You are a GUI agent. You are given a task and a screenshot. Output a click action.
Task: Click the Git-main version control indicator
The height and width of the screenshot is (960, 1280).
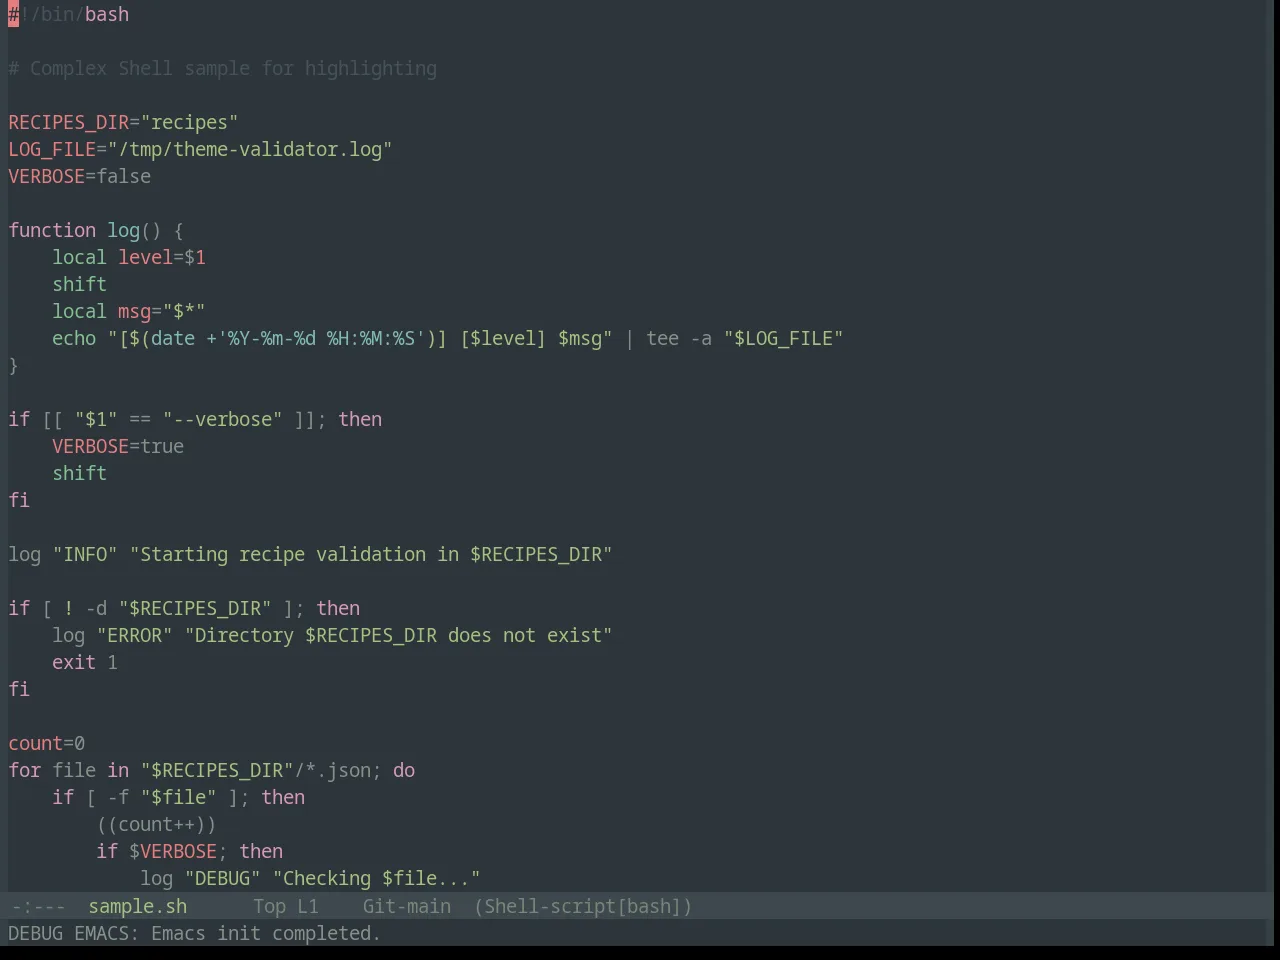point(406,906)
